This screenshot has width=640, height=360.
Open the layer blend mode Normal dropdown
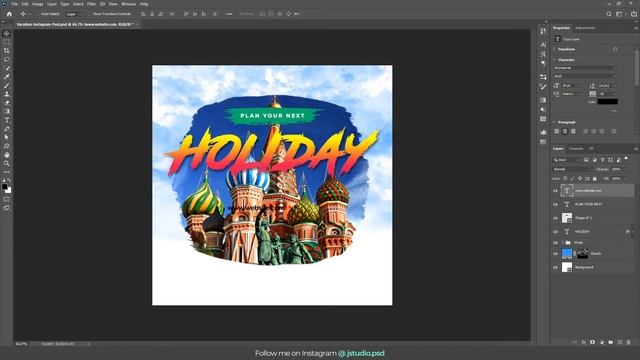tap(572, 169)
